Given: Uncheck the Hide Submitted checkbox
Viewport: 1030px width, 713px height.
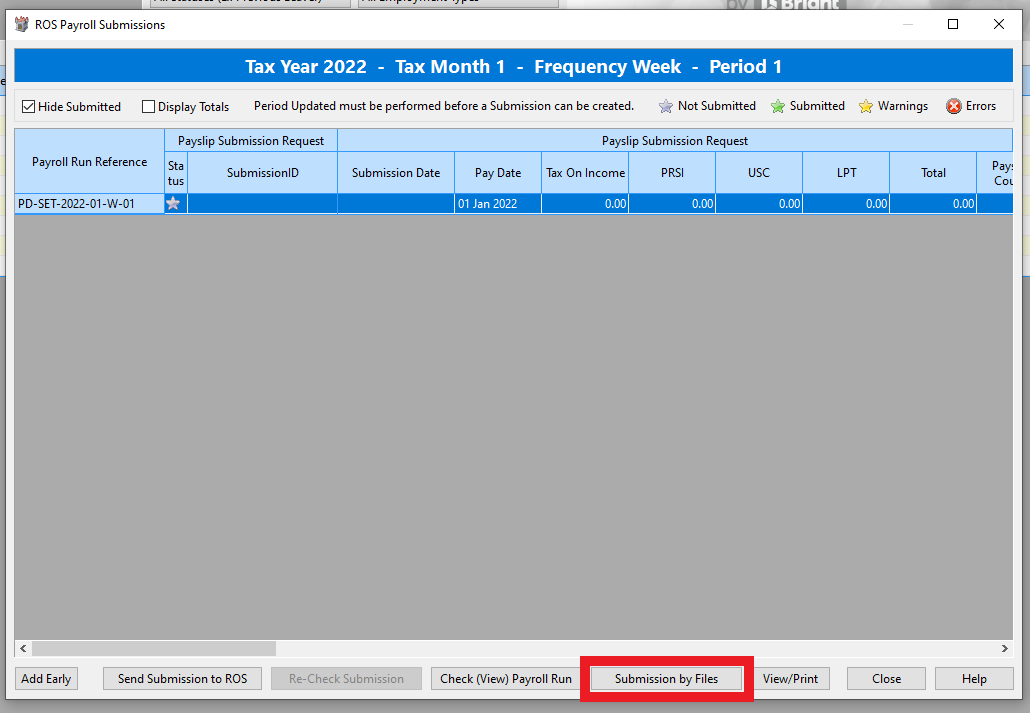Looking at the screenshot, I should click(x=28, y=106).
